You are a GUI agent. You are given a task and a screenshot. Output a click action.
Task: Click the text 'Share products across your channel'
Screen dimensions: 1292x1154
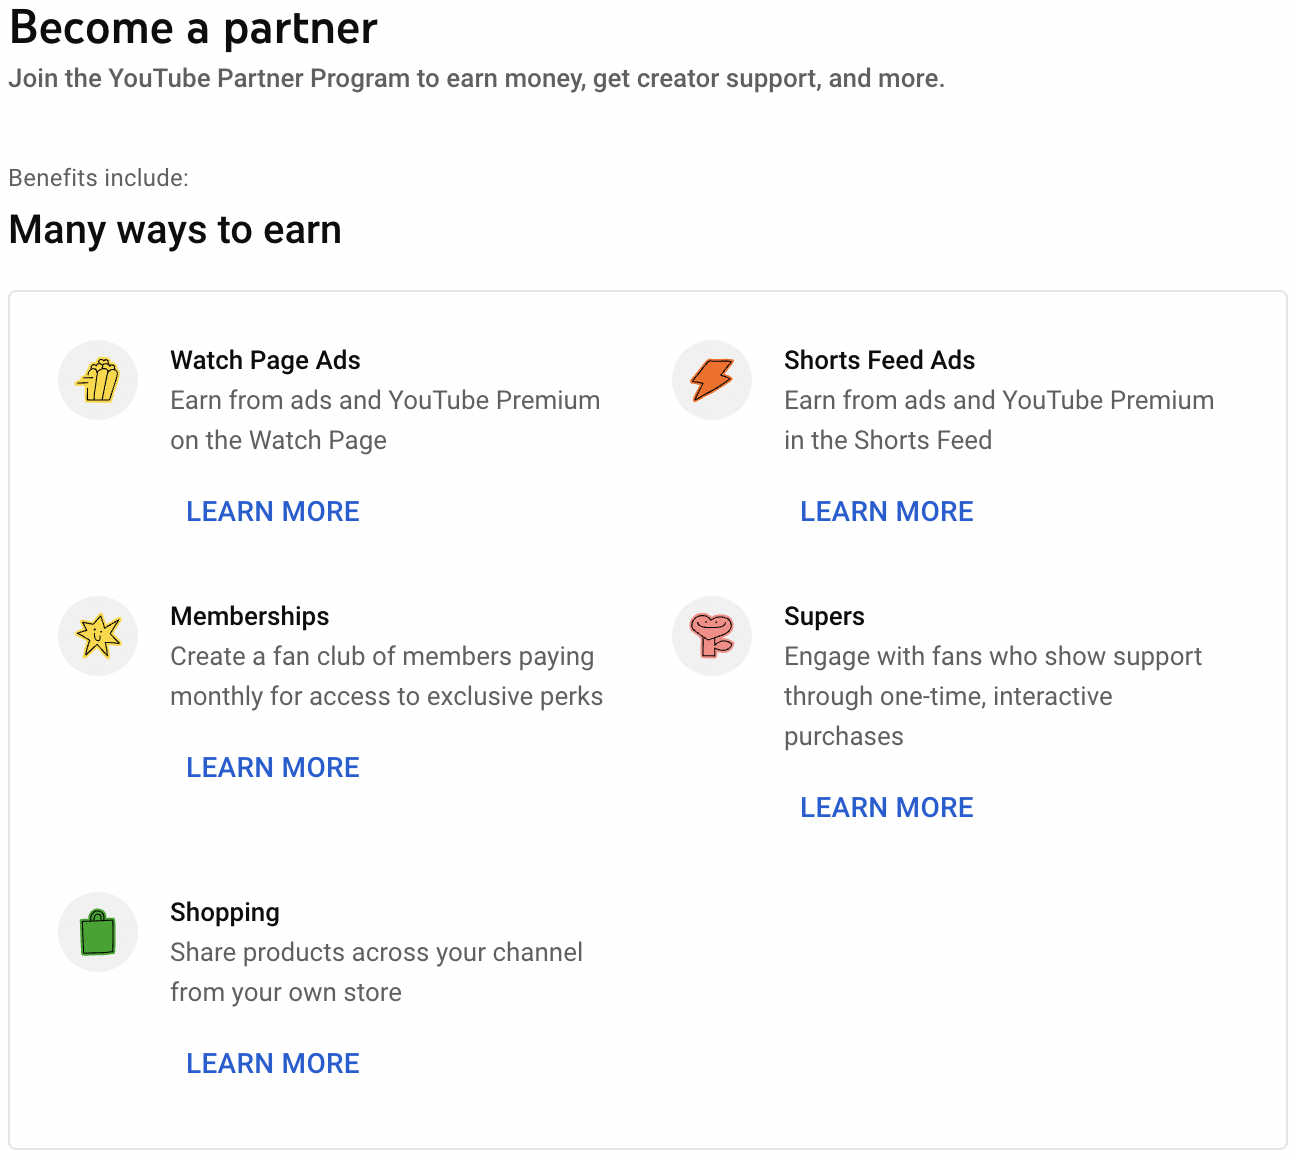click(x=376, y=952)
